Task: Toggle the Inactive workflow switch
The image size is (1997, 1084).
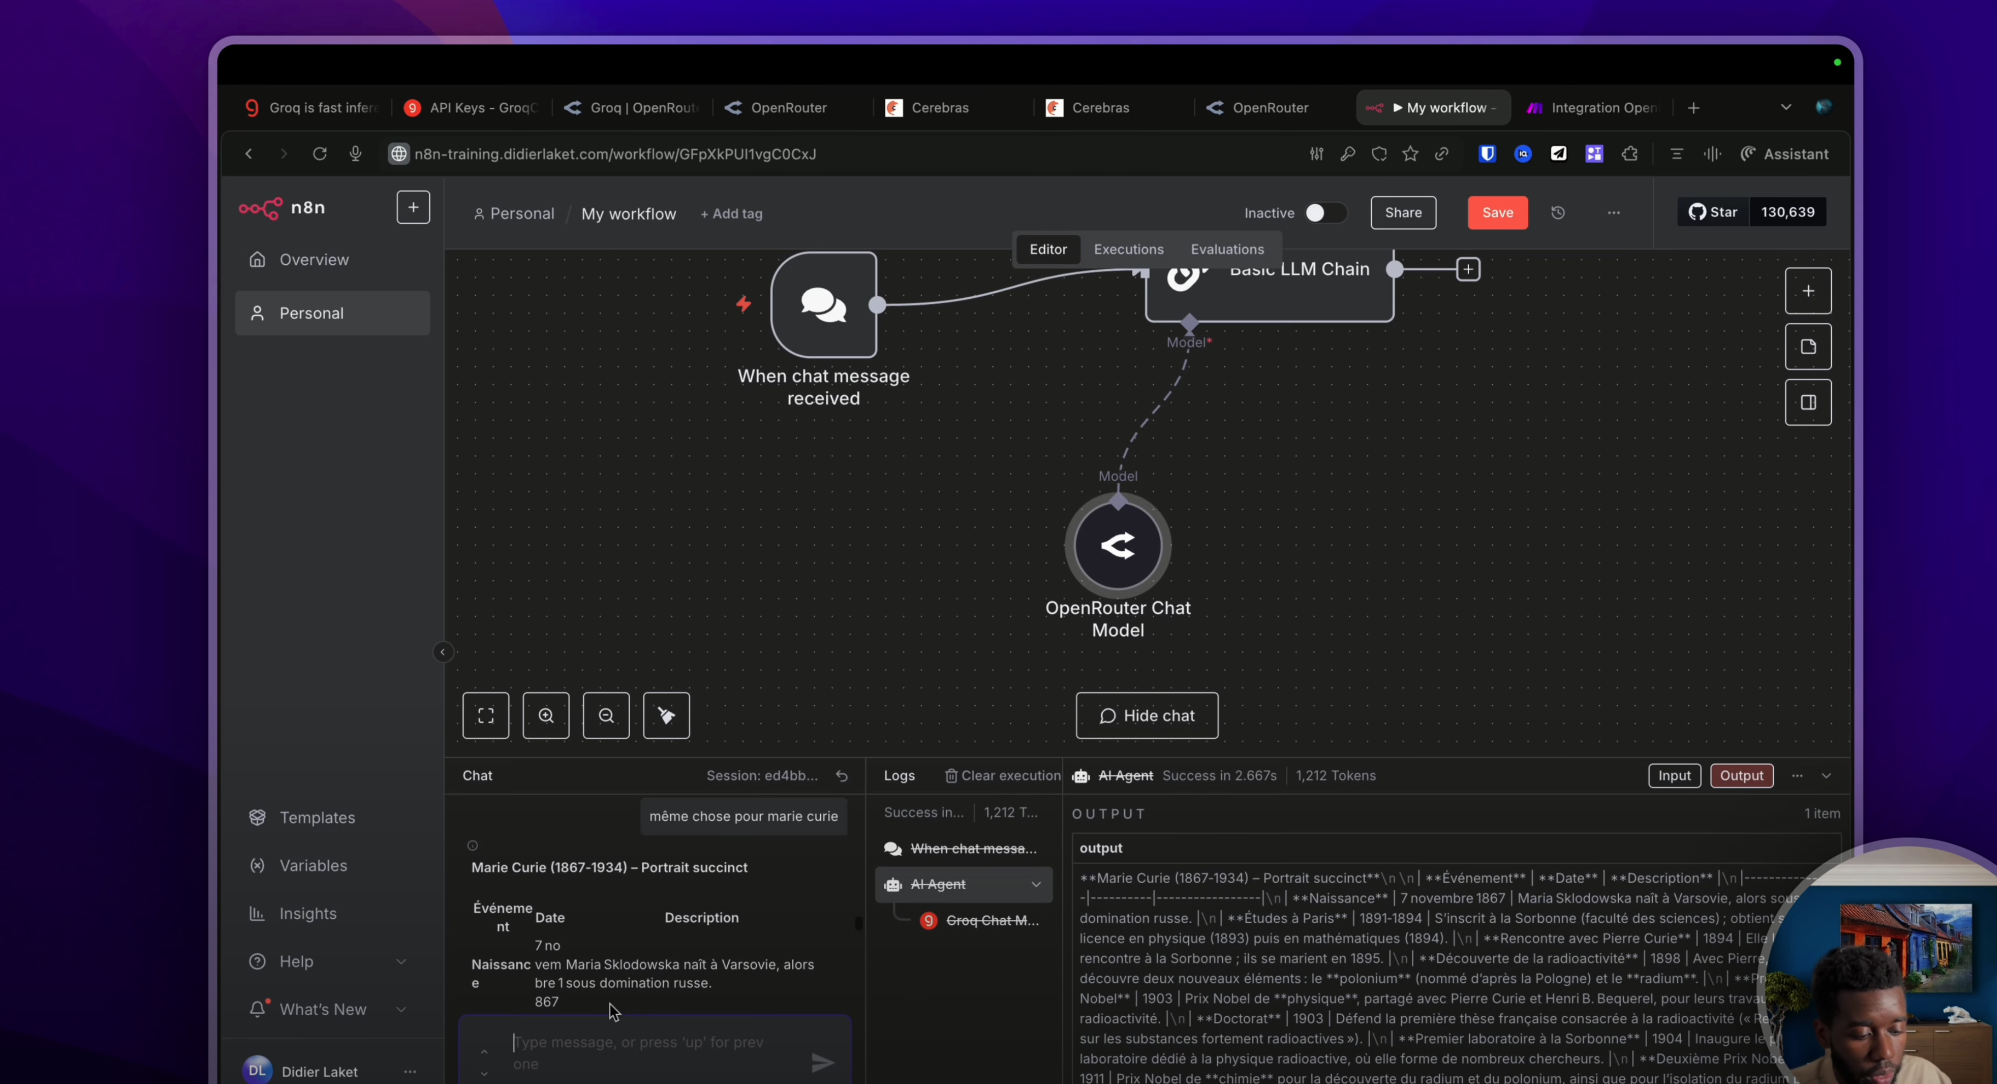Action: pyautogui.click(x=1324, y=213)
